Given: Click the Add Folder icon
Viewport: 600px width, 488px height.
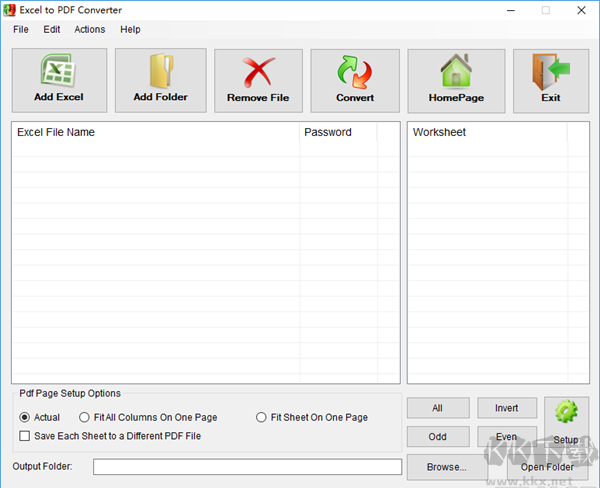Looking at the screenshot, I should pyautogui.click(x=160, y=72).
